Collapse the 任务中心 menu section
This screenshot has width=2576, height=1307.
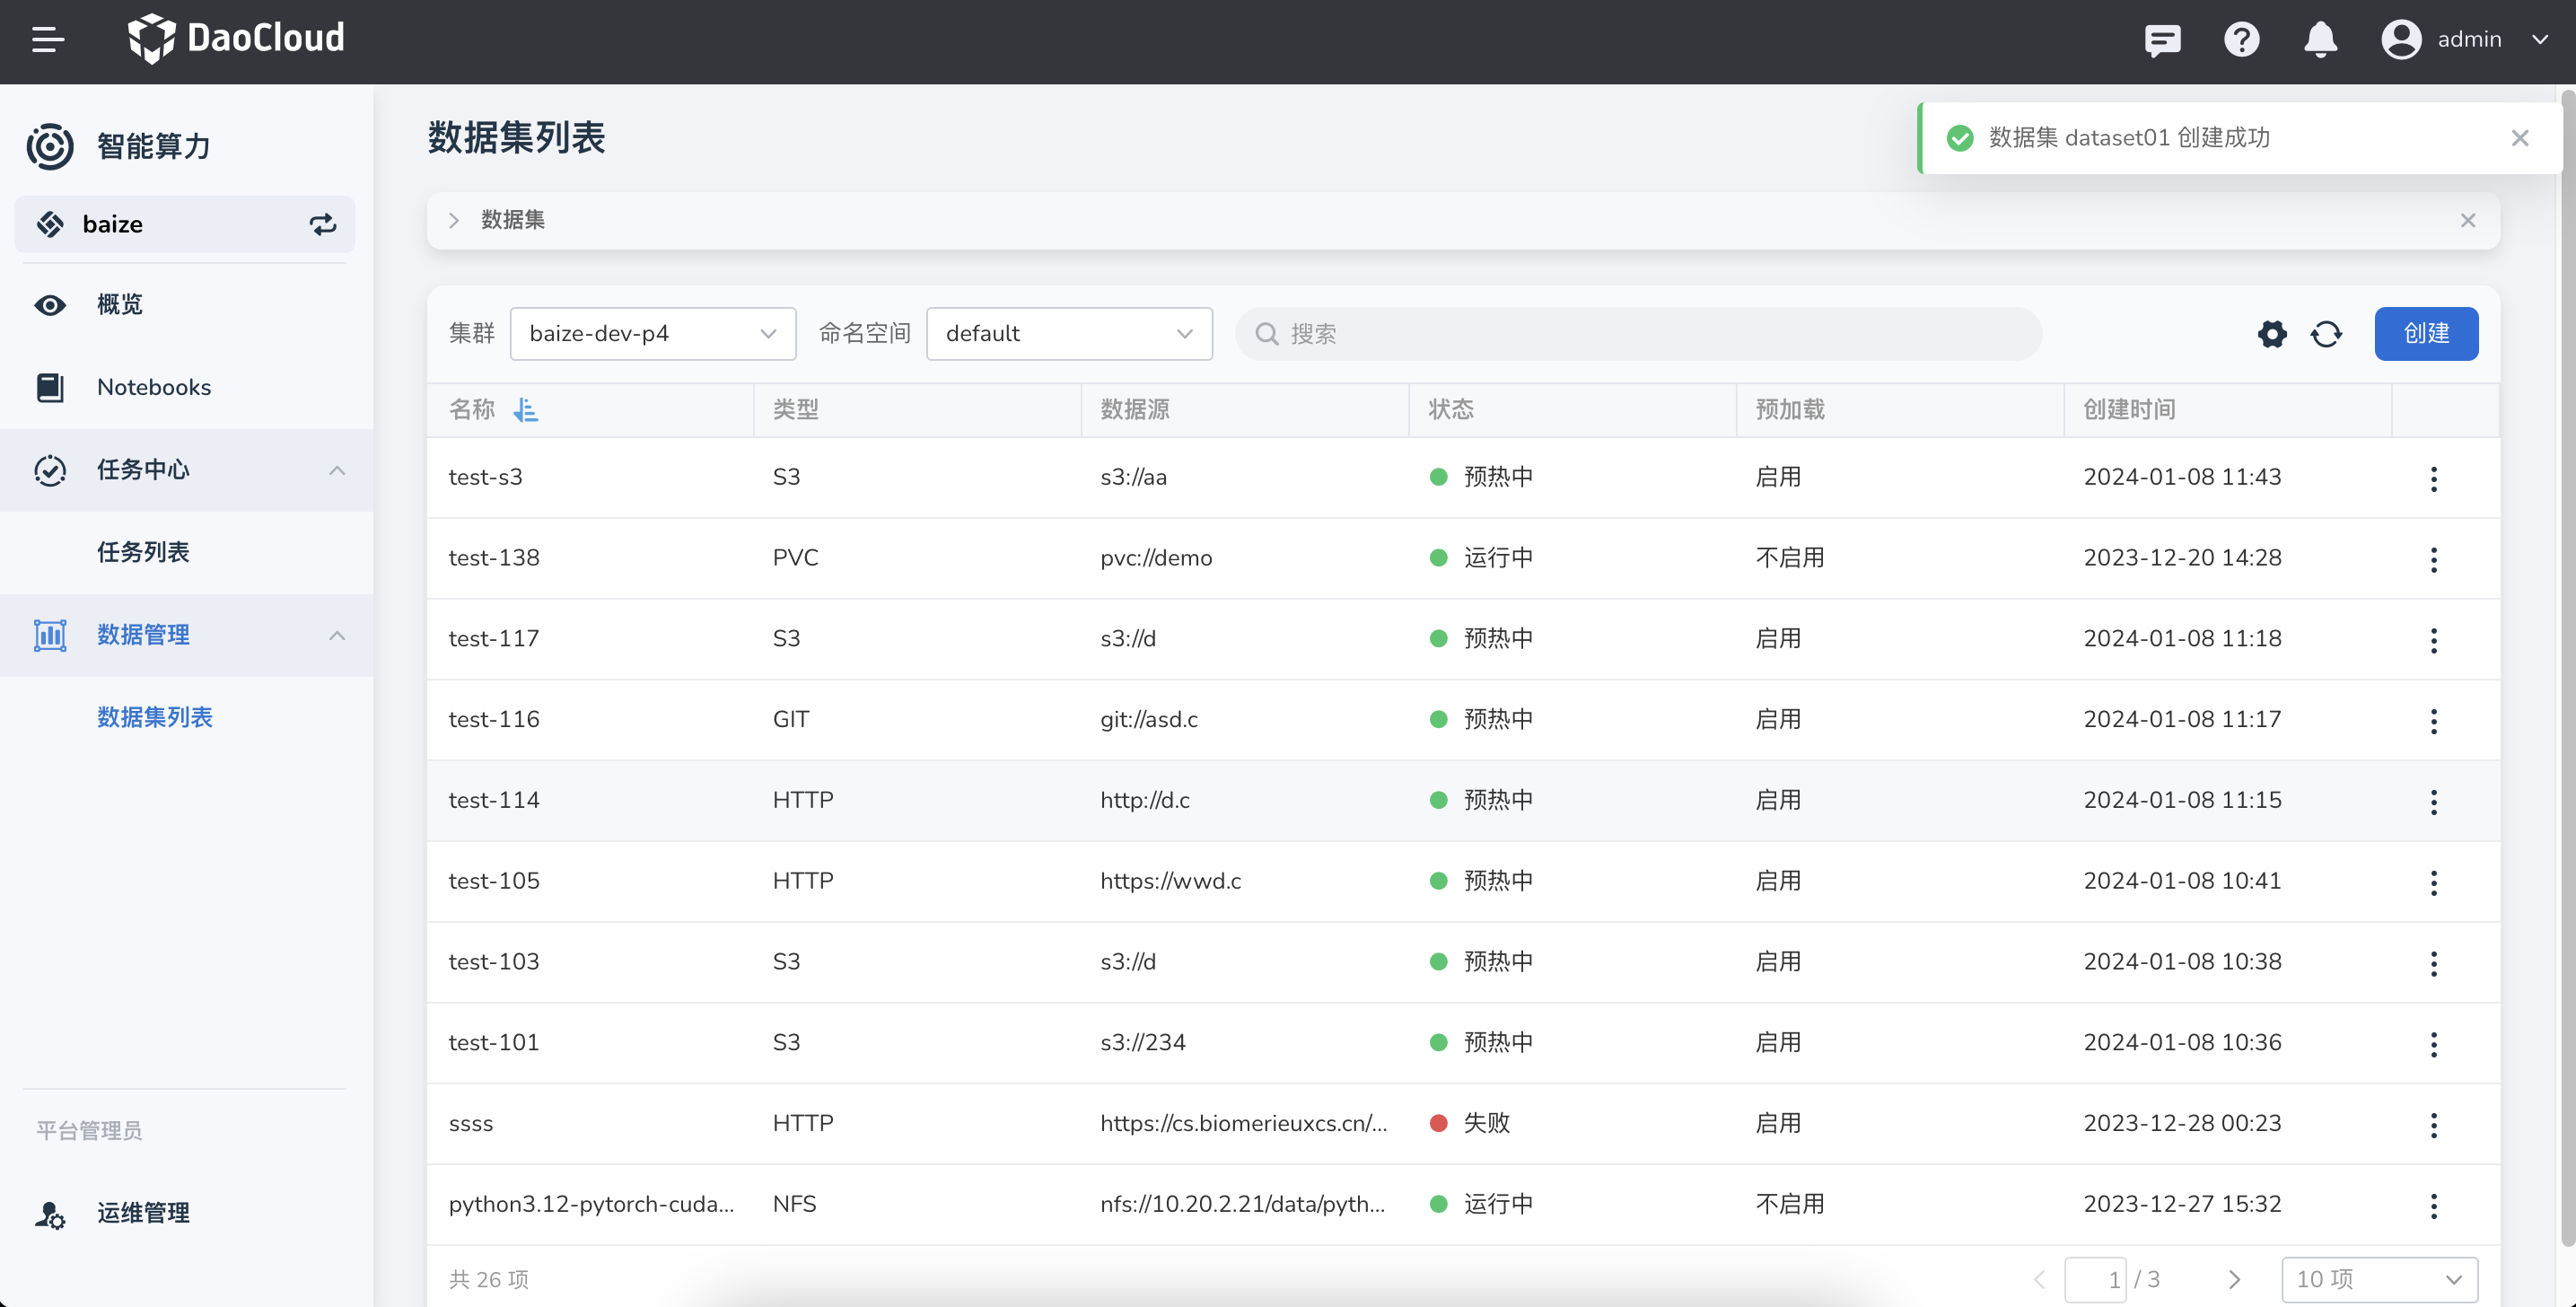[337, 470]
